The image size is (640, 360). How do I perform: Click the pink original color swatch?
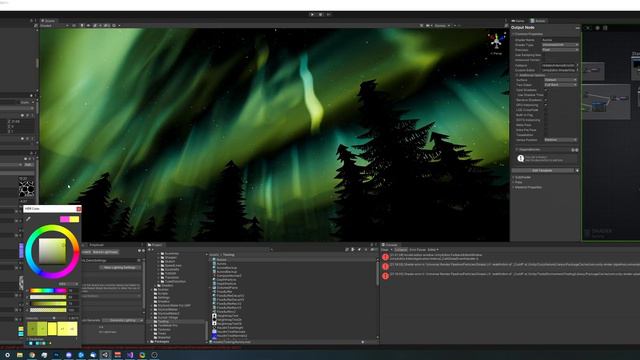coord(64,220)
